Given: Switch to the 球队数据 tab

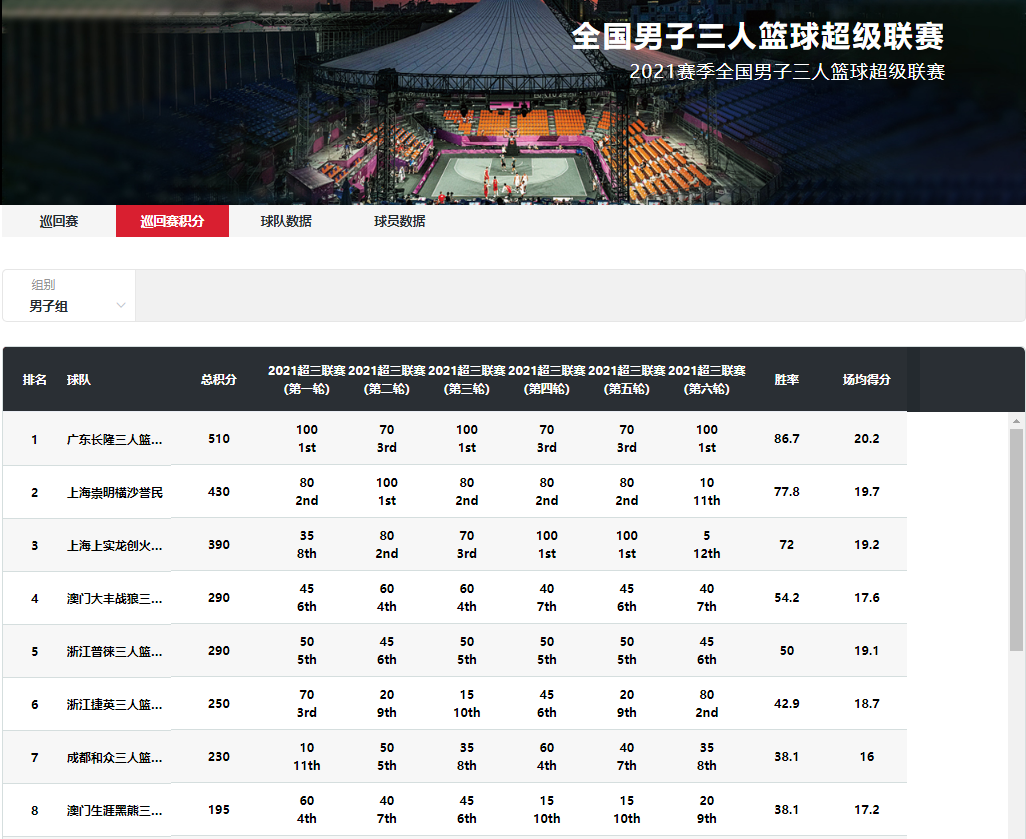Looking at the screenshot, I should tap(286, 221).
